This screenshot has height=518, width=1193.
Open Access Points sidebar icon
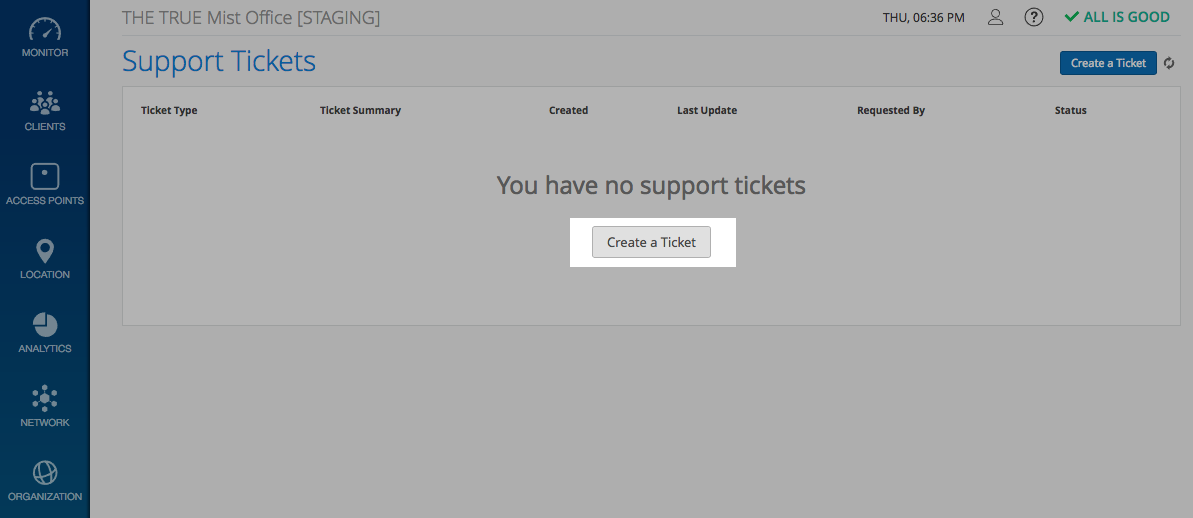(45, 177)
